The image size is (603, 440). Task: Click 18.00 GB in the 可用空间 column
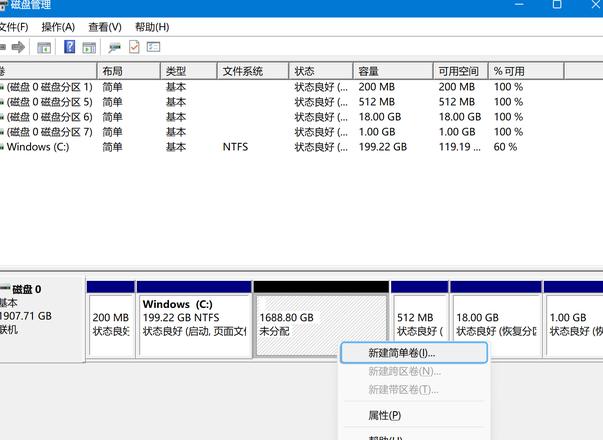(x=460, y=117)
